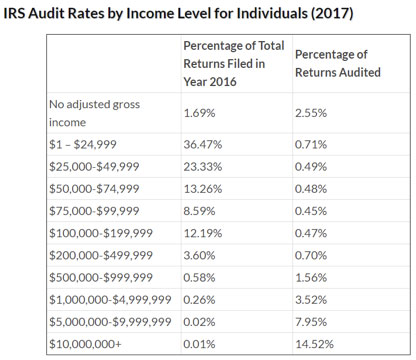Click the $500,000-$999,999 income range cell
This screenshot has width=416, height=360.
tap(101, 278)
